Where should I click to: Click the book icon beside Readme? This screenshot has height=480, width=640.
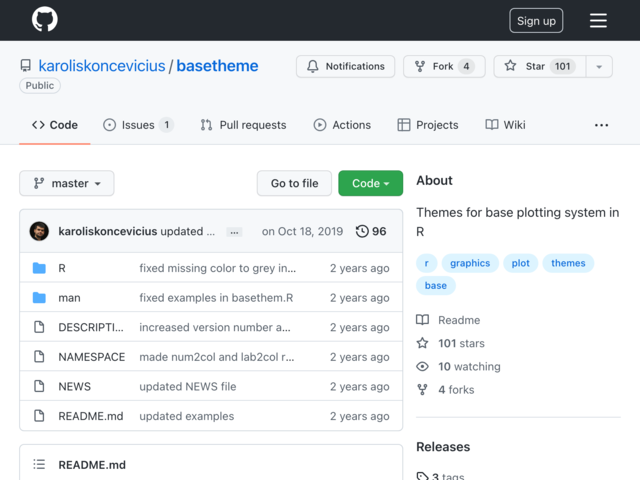(x=422, y=320)
